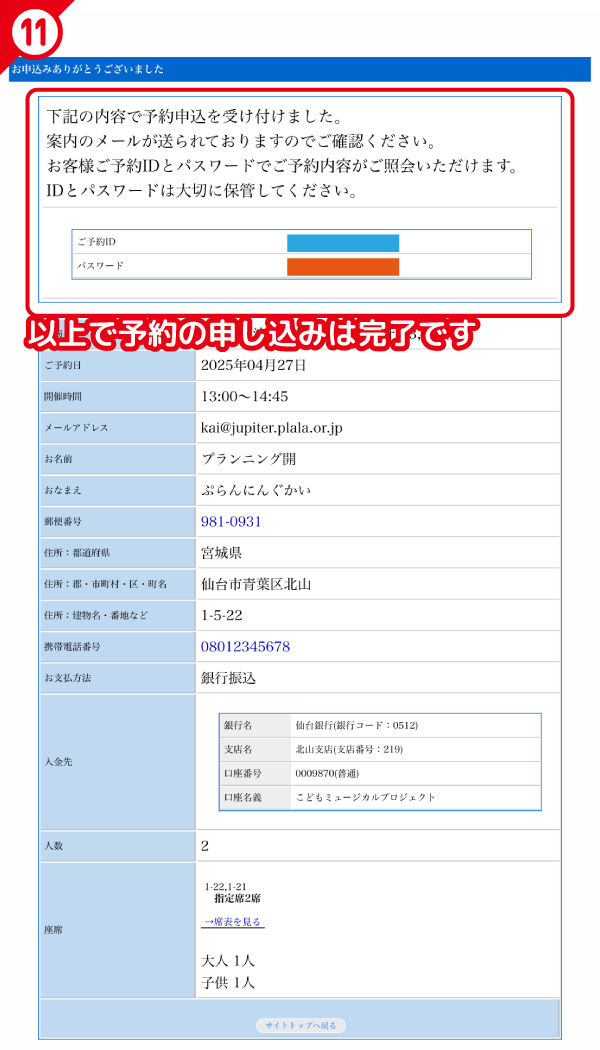Tap the phone number 08012345678 link
The height and width of the screenshot is (1050, 600).
point(245,647)
